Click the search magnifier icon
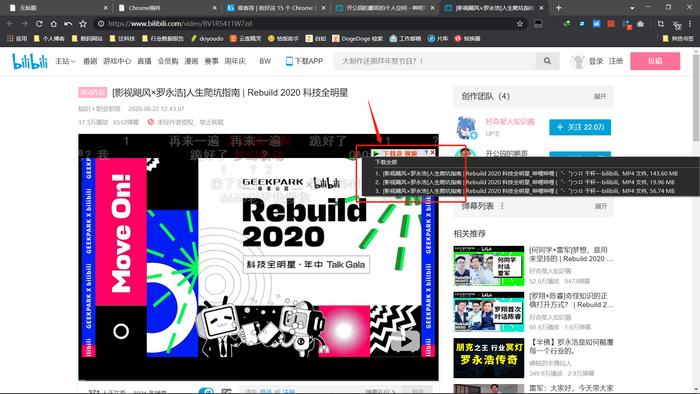The height and width of the screenshot is (394, 700). pyautogui.click(x=547, y=61)
